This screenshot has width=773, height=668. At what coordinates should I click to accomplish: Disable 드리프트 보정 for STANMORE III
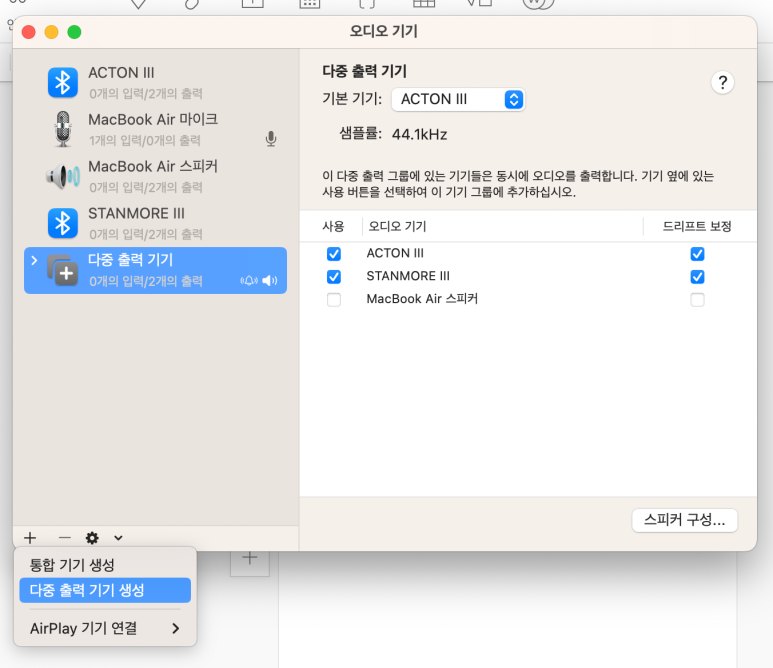click(697, 277)
